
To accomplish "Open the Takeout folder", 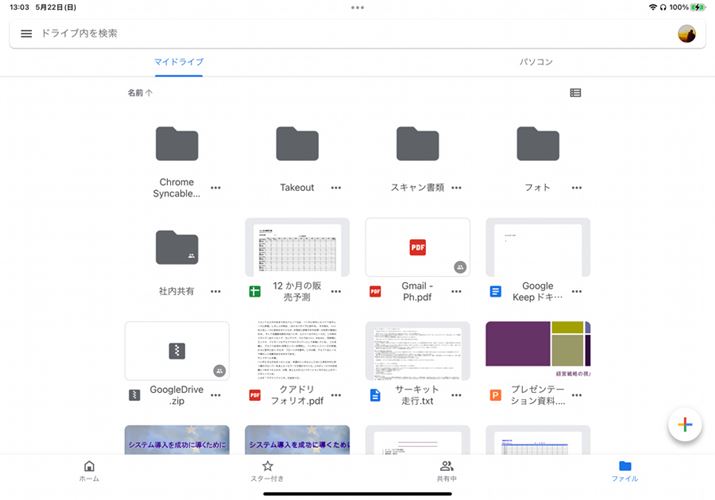I will pos(297,144).
